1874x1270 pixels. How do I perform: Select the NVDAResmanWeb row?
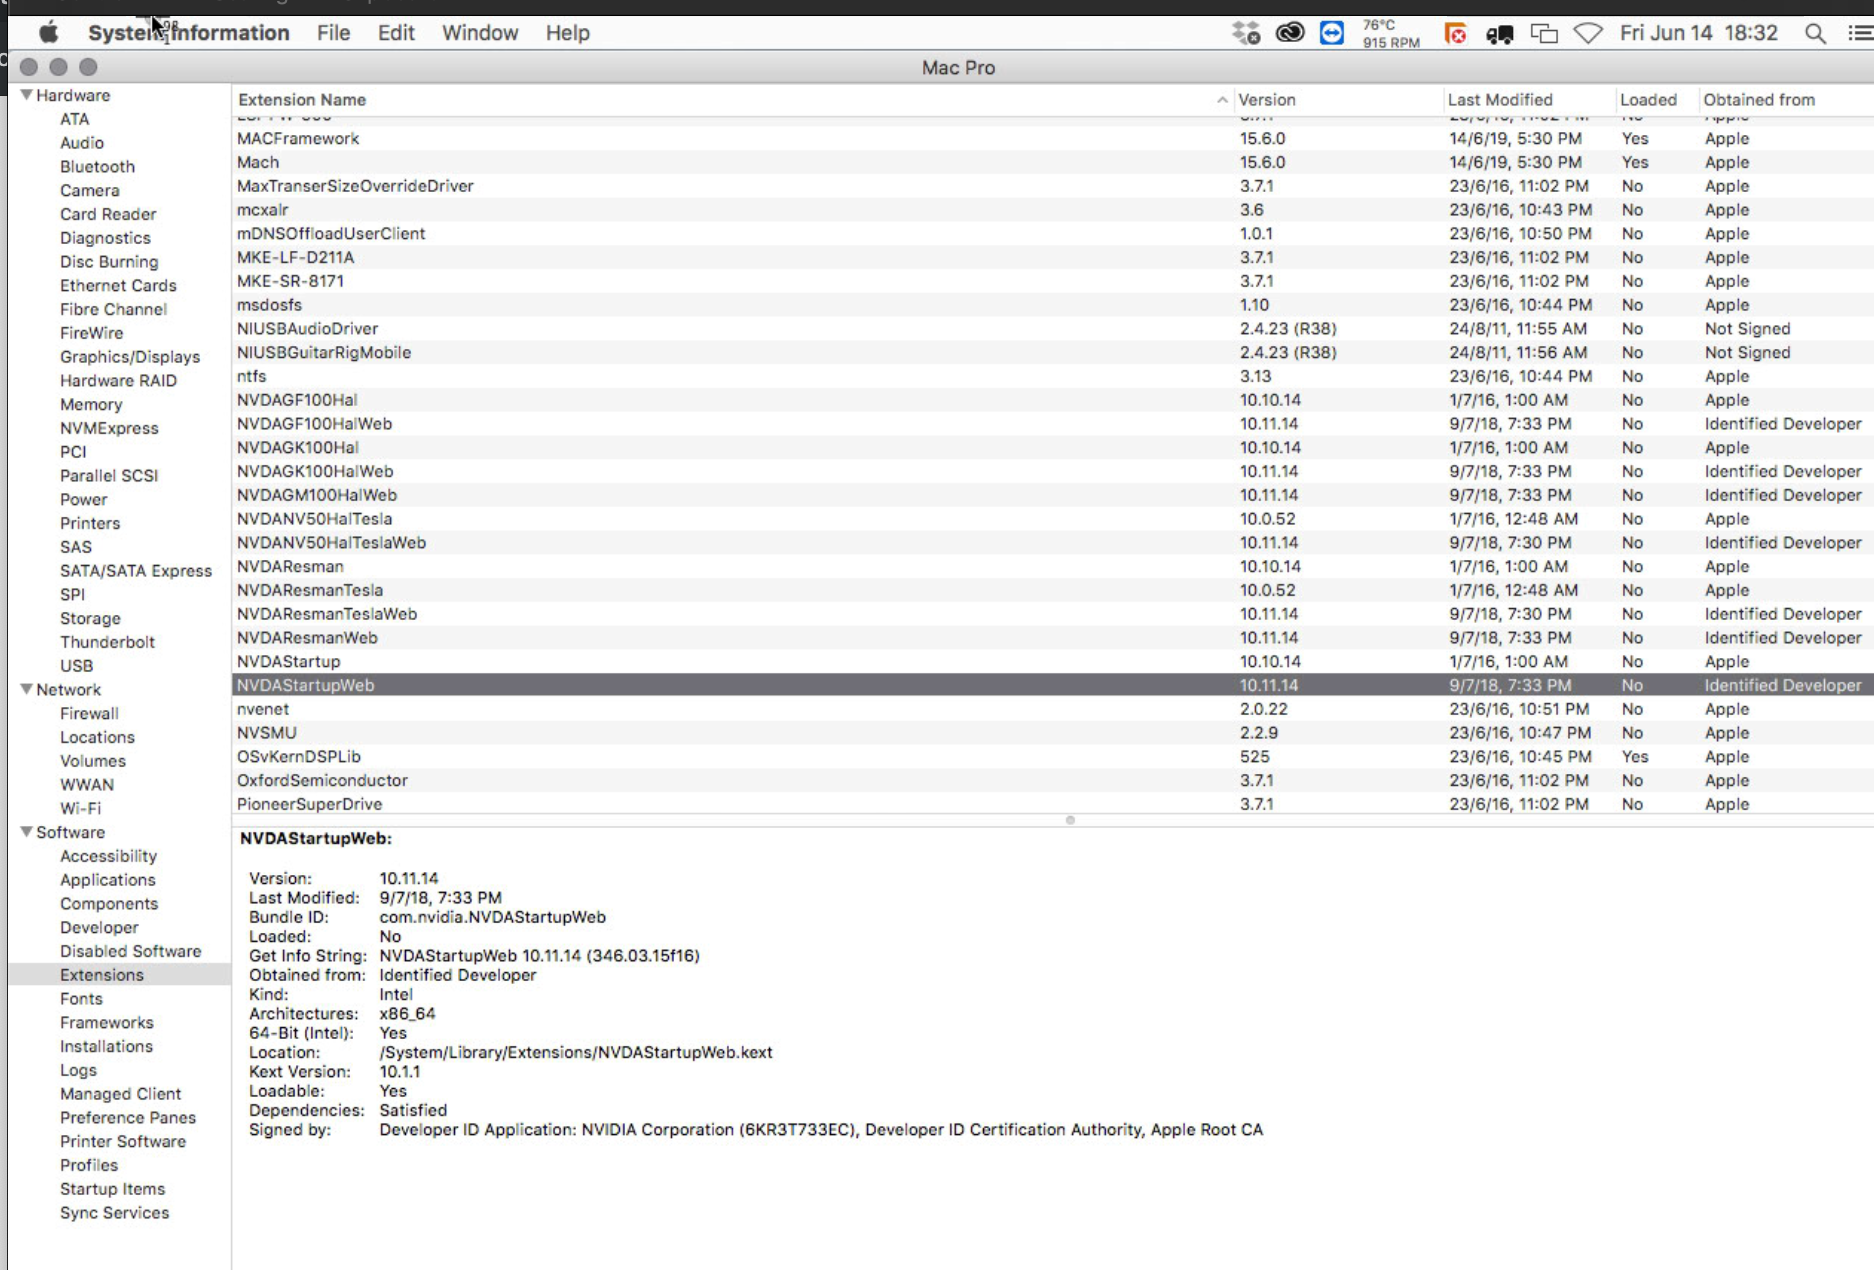coord(1053,637)
